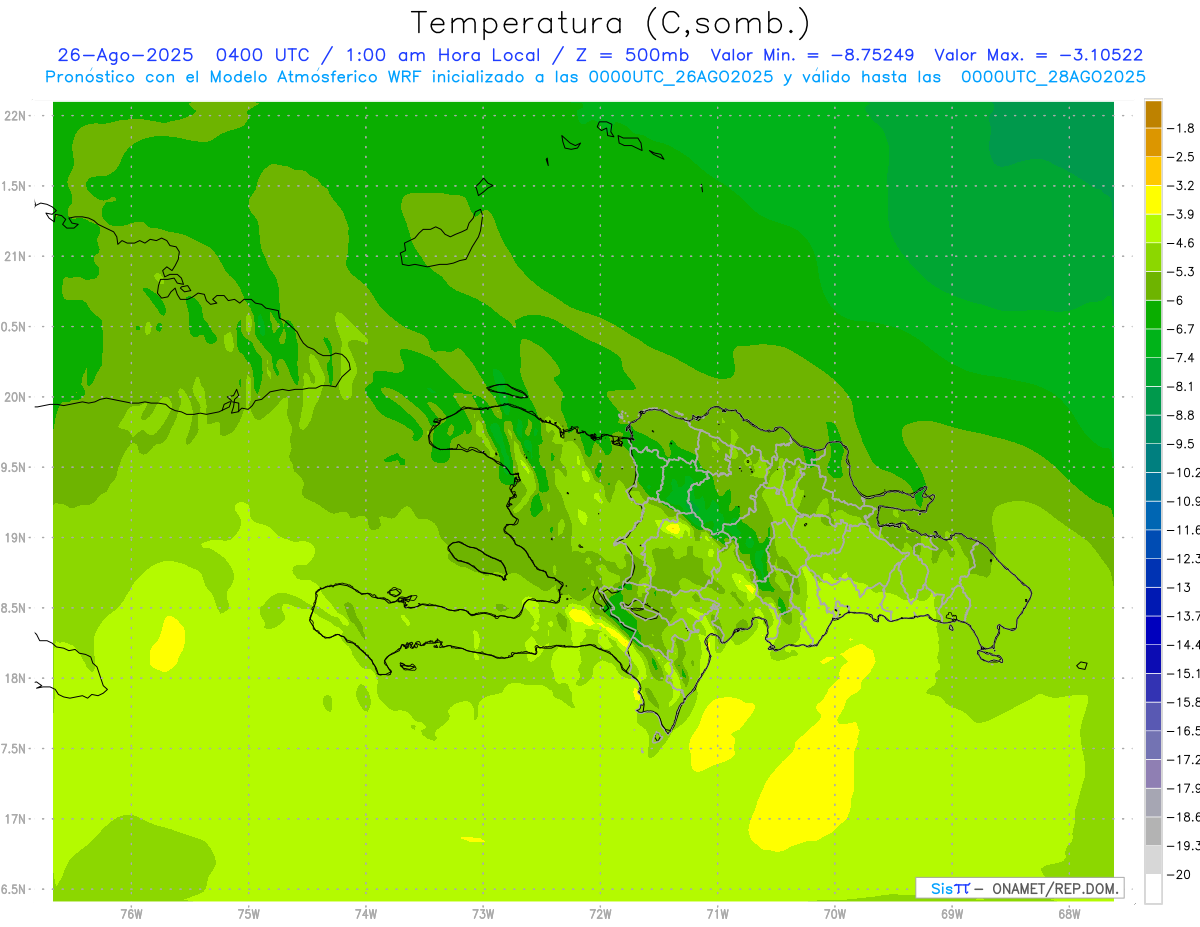Click the -18.6 legend value
This screenshot has height=927, width=1200.
[1185, 817]
